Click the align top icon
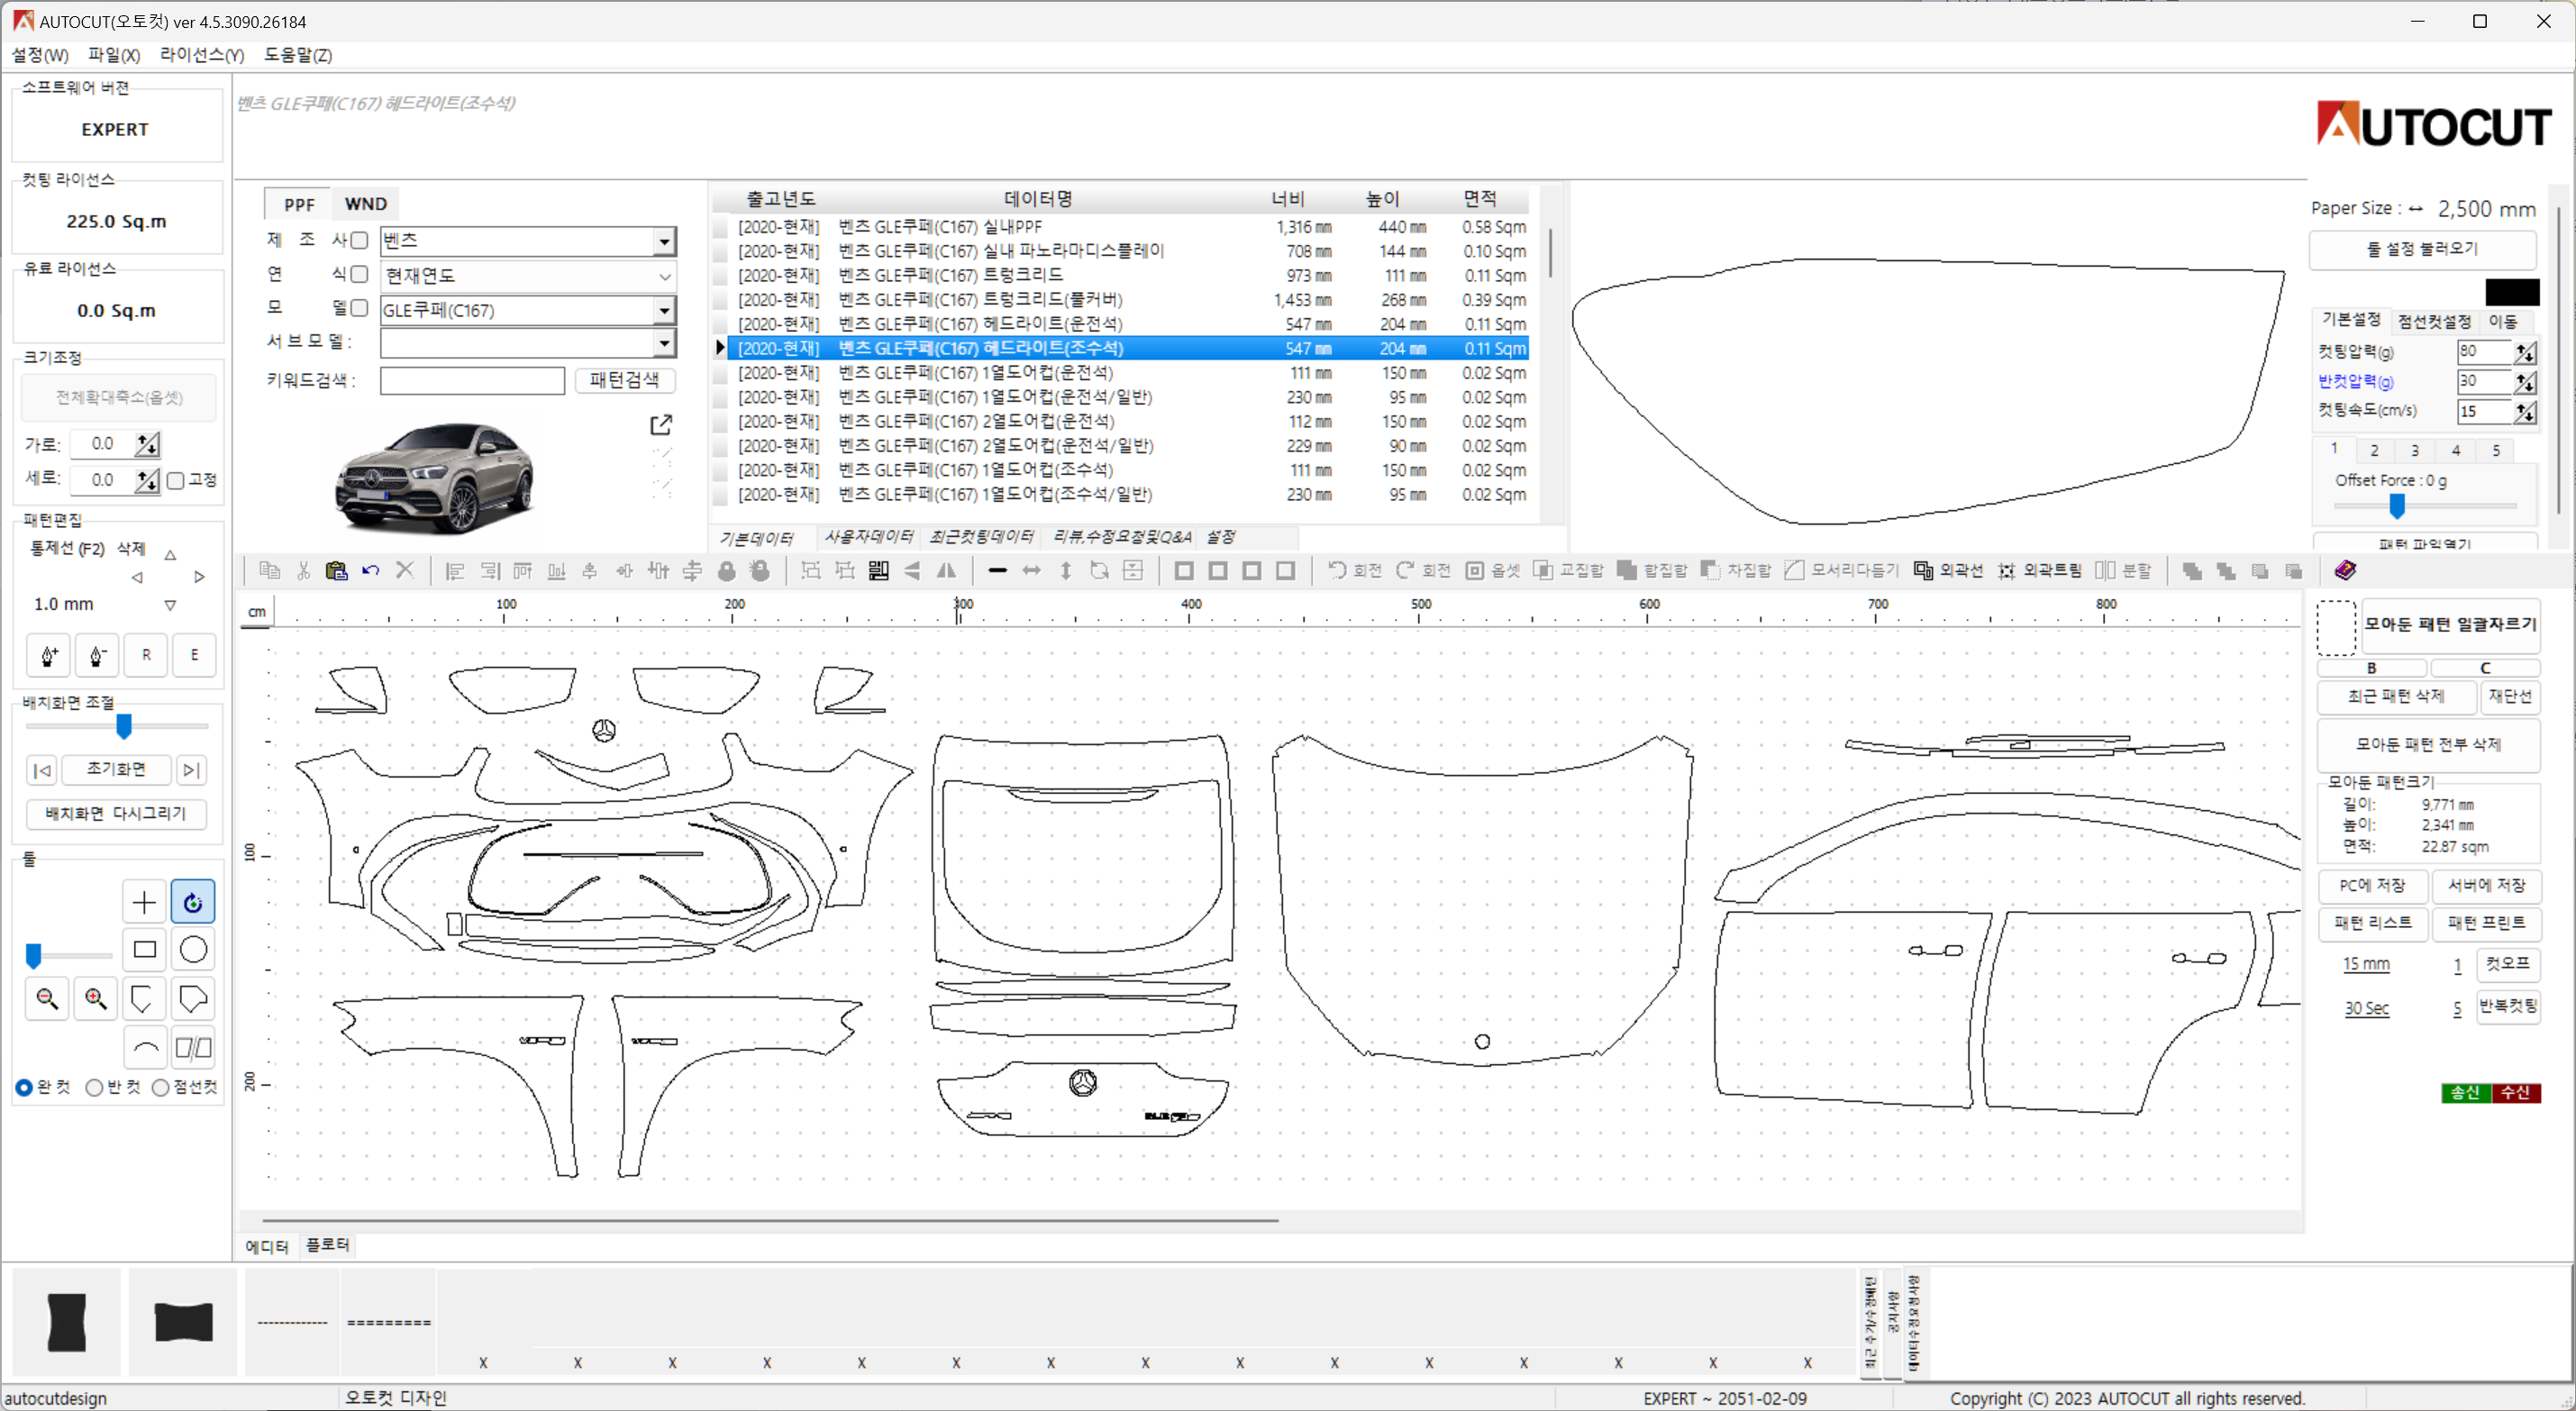 pos(522,570)
